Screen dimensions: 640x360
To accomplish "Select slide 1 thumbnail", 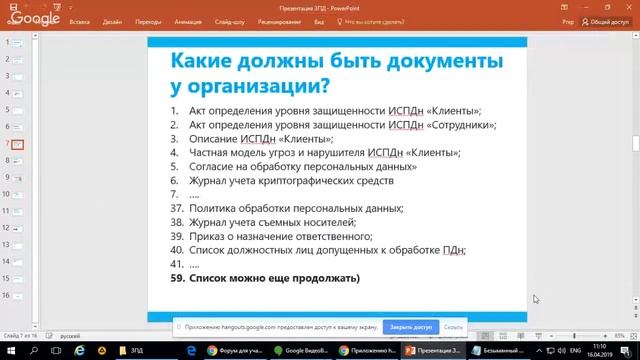I will click(x=18, y=43).
